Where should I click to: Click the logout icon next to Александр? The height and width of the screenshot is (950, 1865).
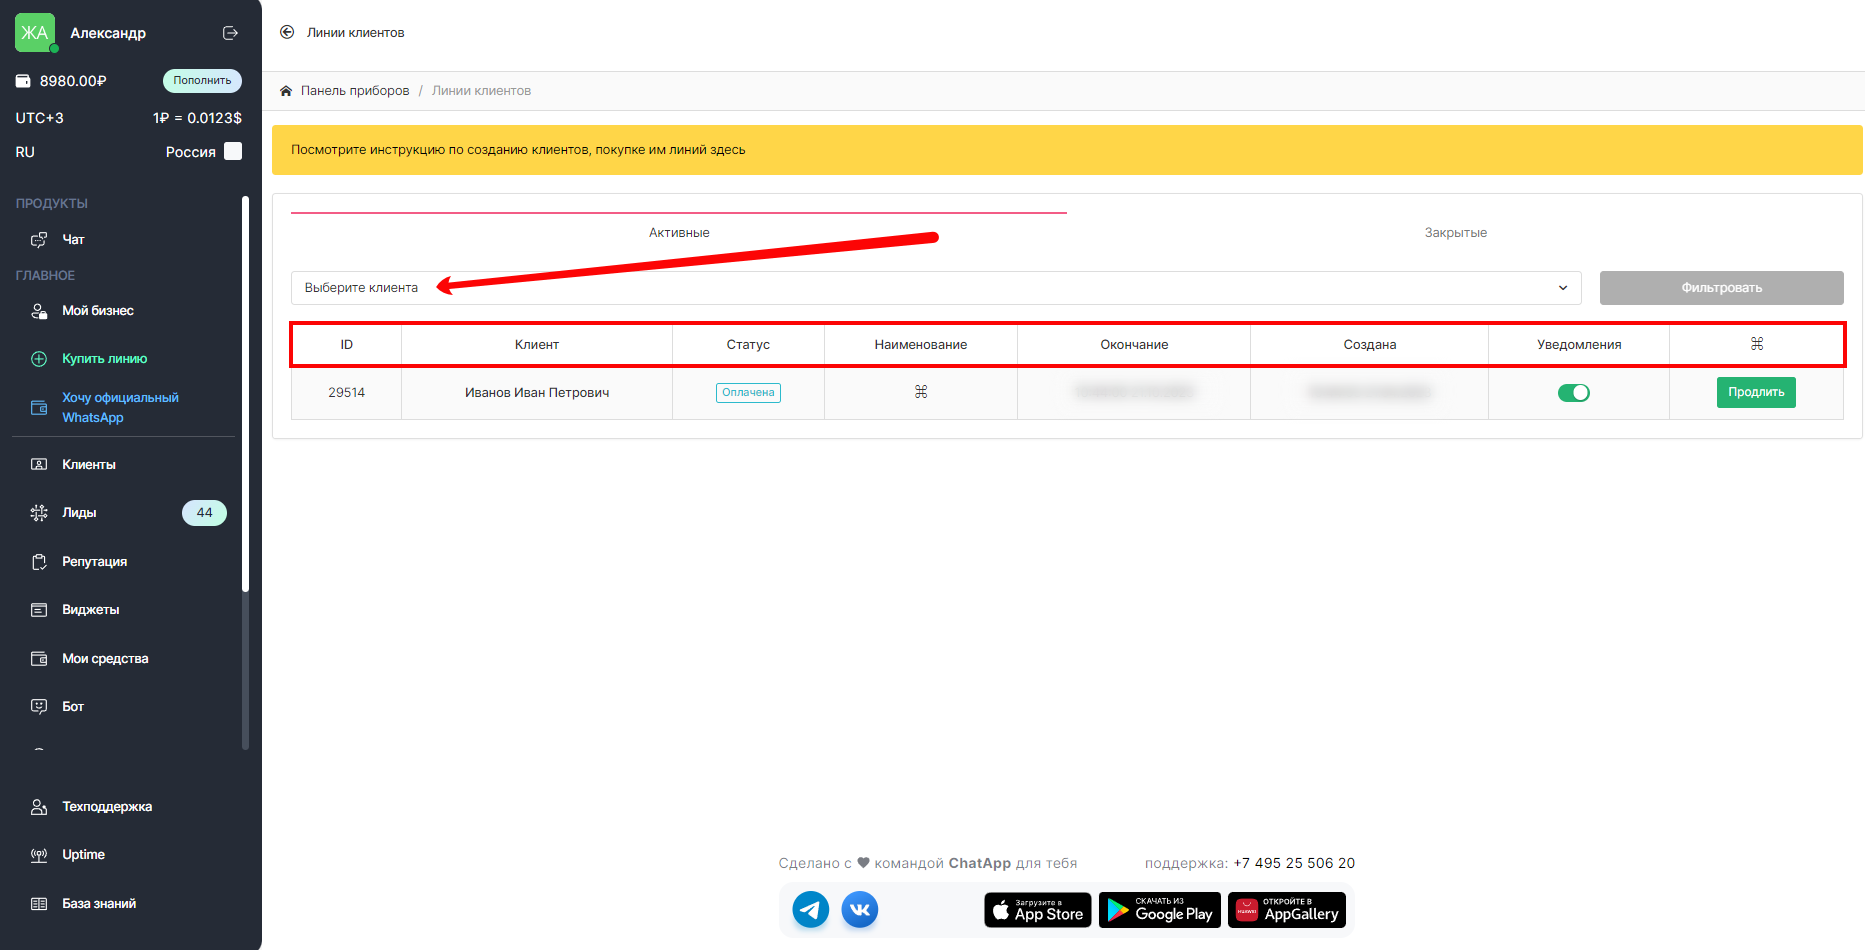[x=230, y=33]
